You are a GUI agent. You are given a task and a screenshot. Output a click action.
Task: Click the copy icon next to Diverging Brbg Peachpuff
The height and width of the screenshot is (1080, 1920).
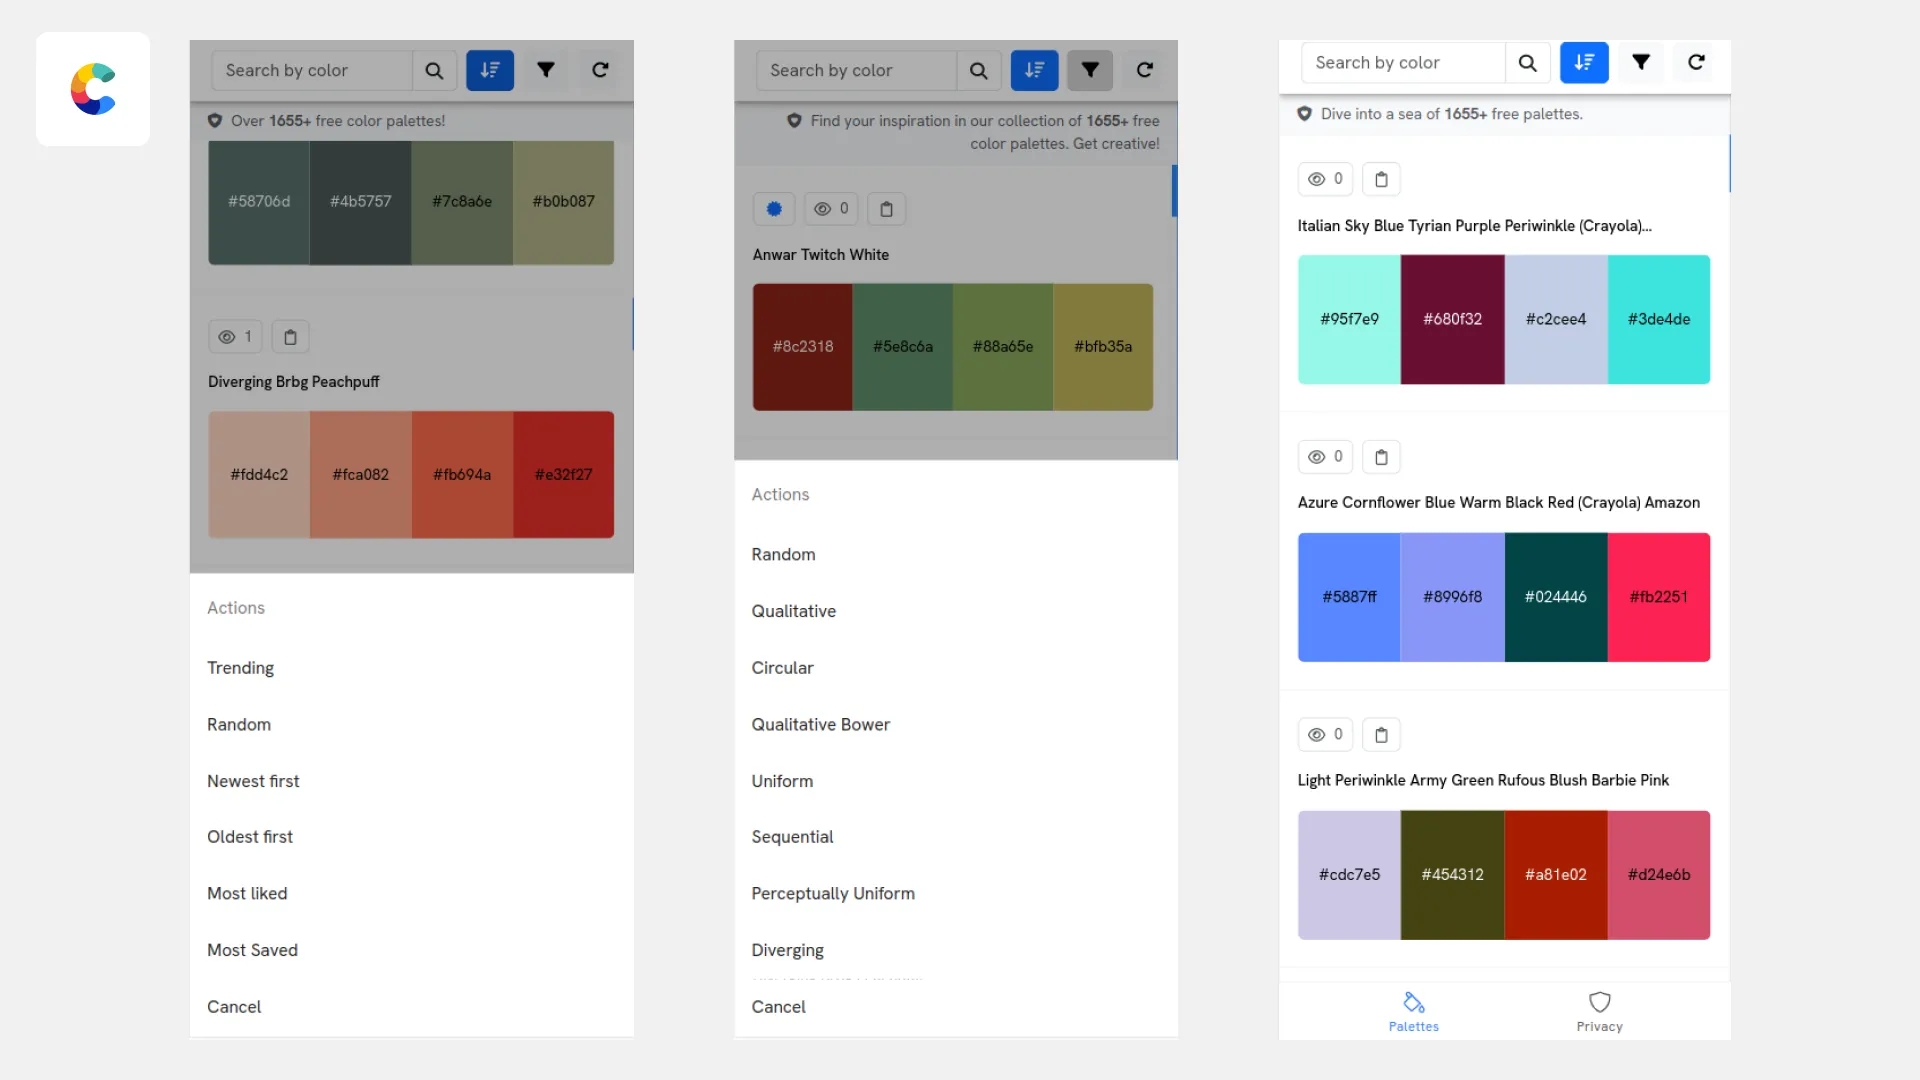pos(290,336)
